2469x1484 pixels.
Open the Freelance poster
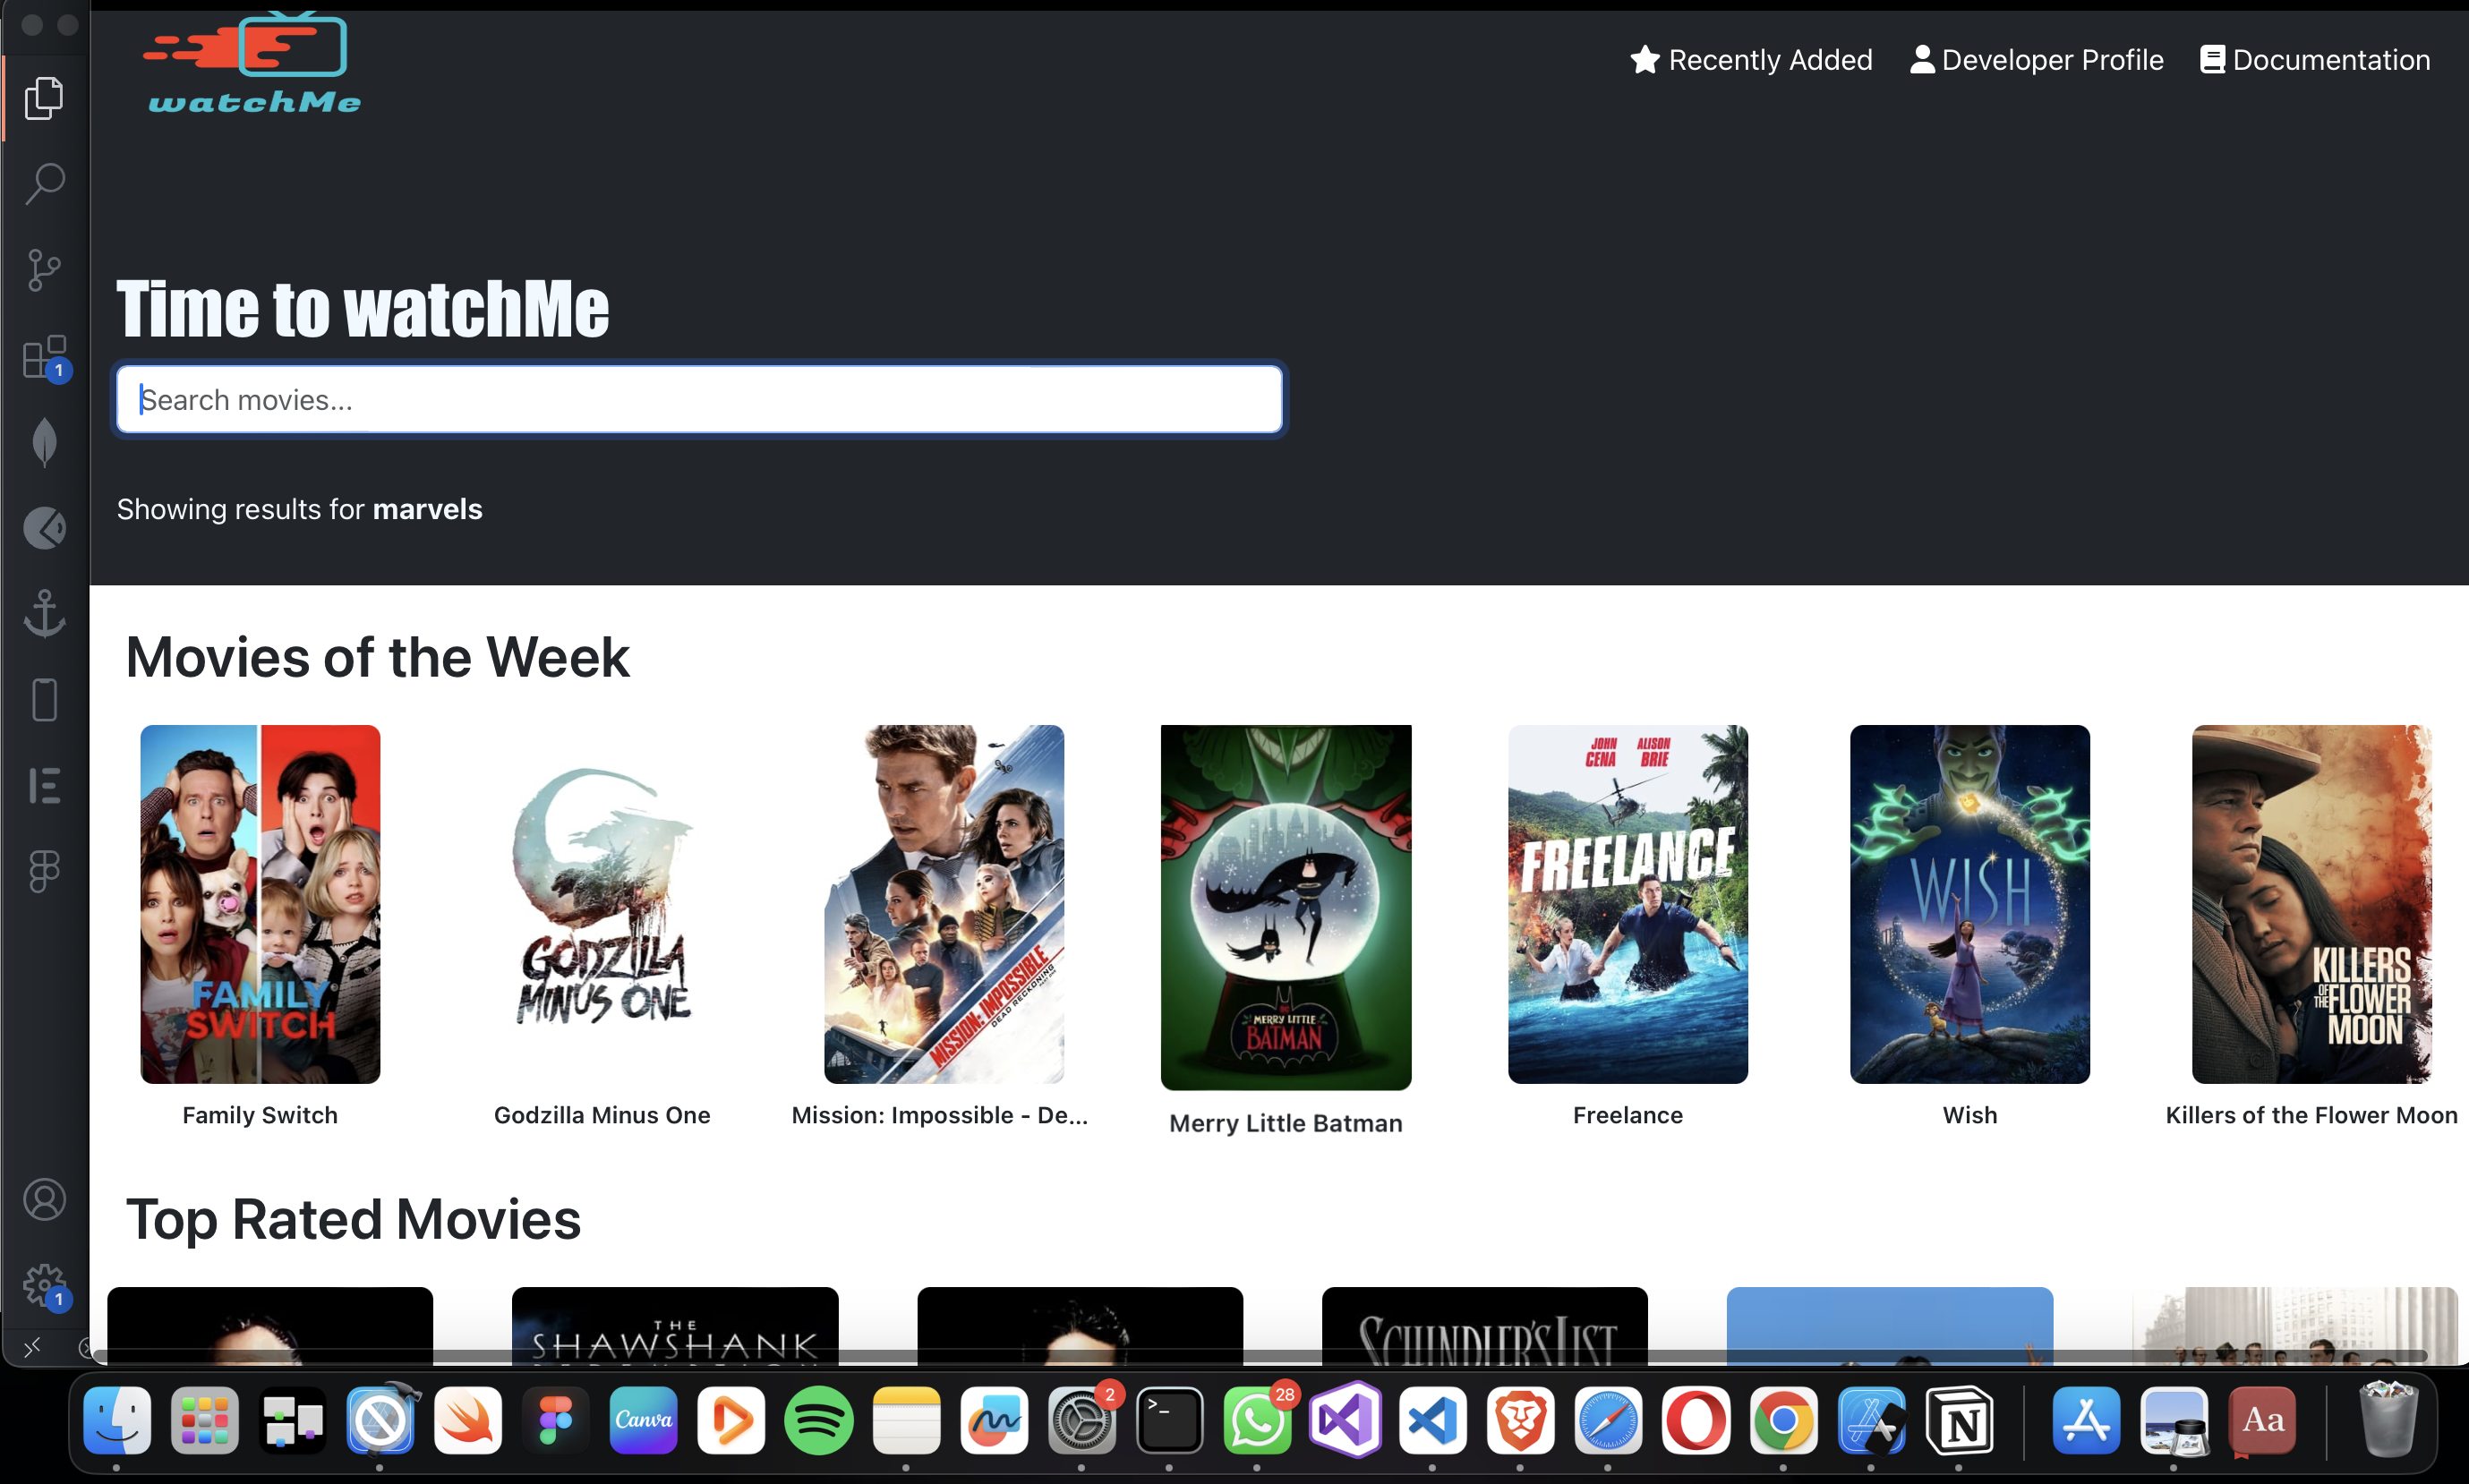pyautogui.click(x=1628, y=904)
